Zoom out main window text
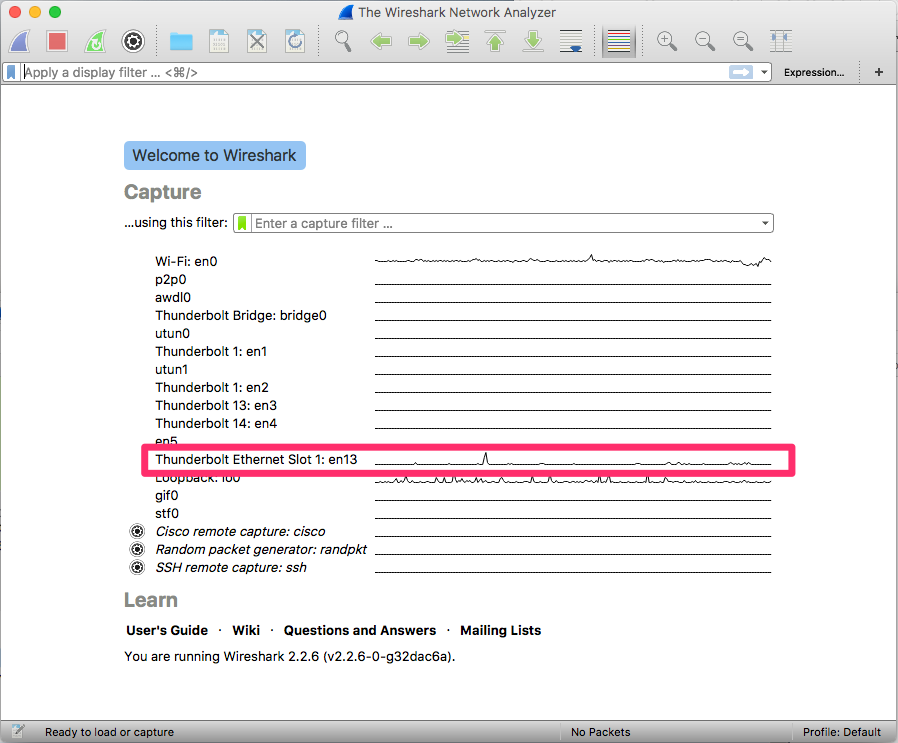 pos(704,41)
